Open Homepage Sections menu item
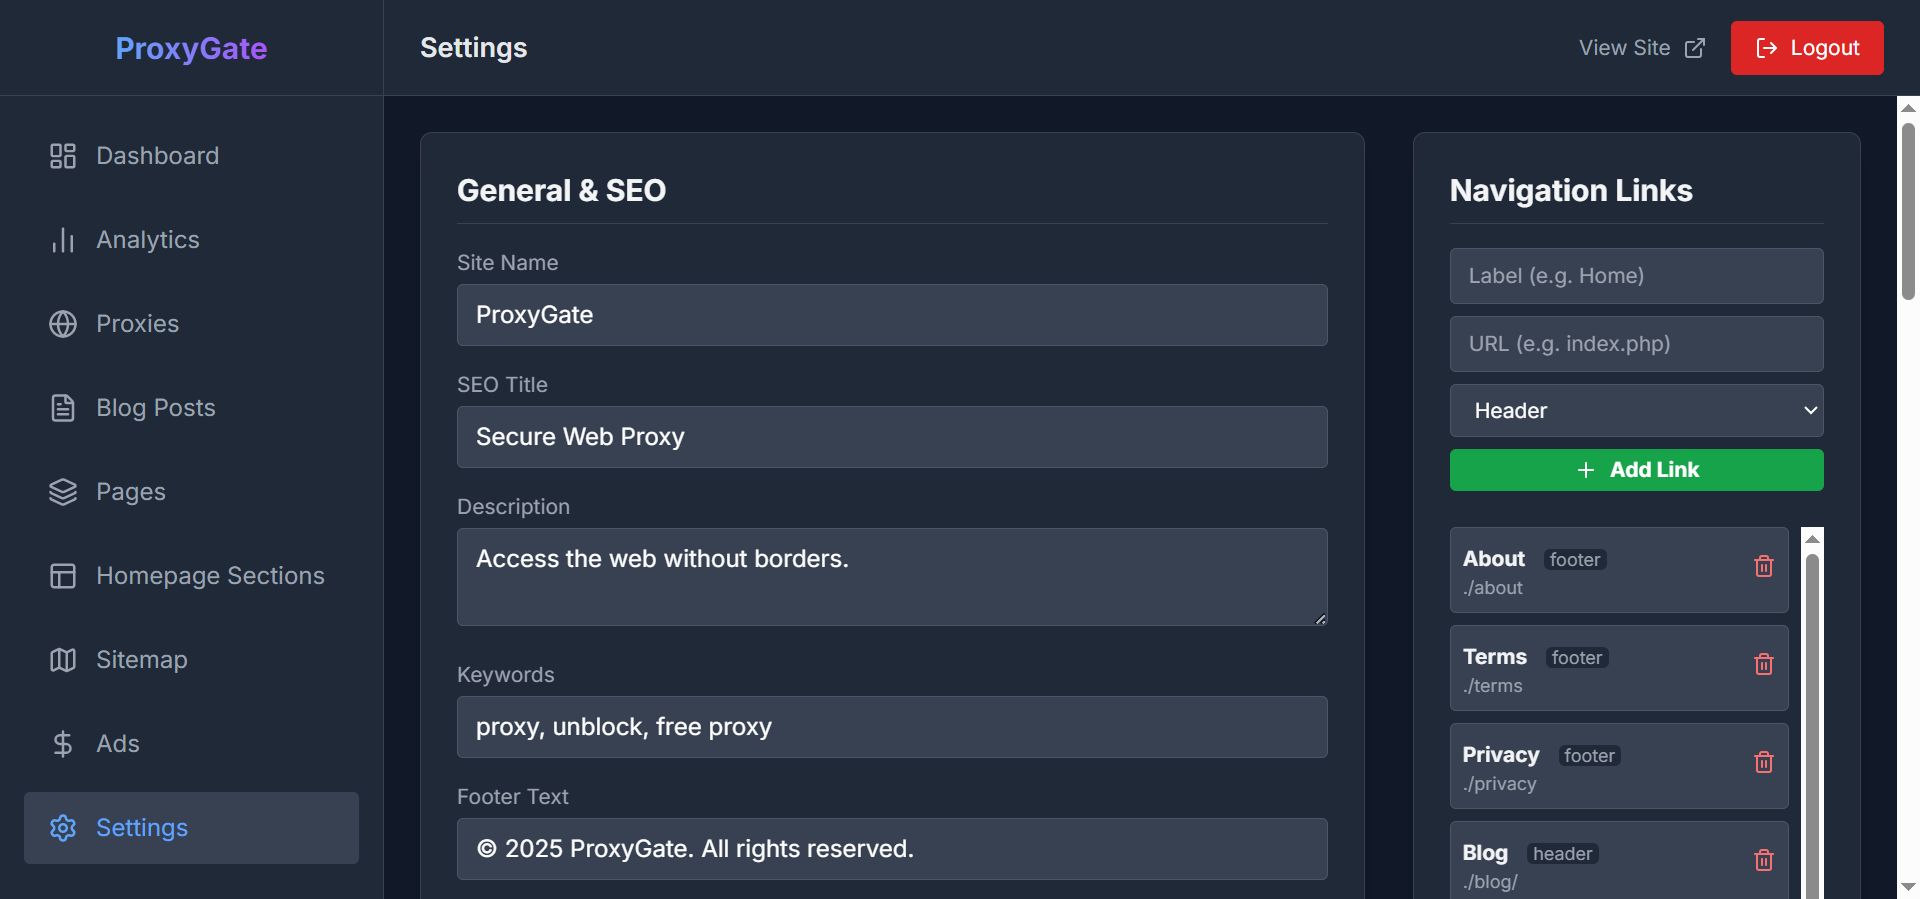This screenshot has width=1920, height=899. coord(210,576)
